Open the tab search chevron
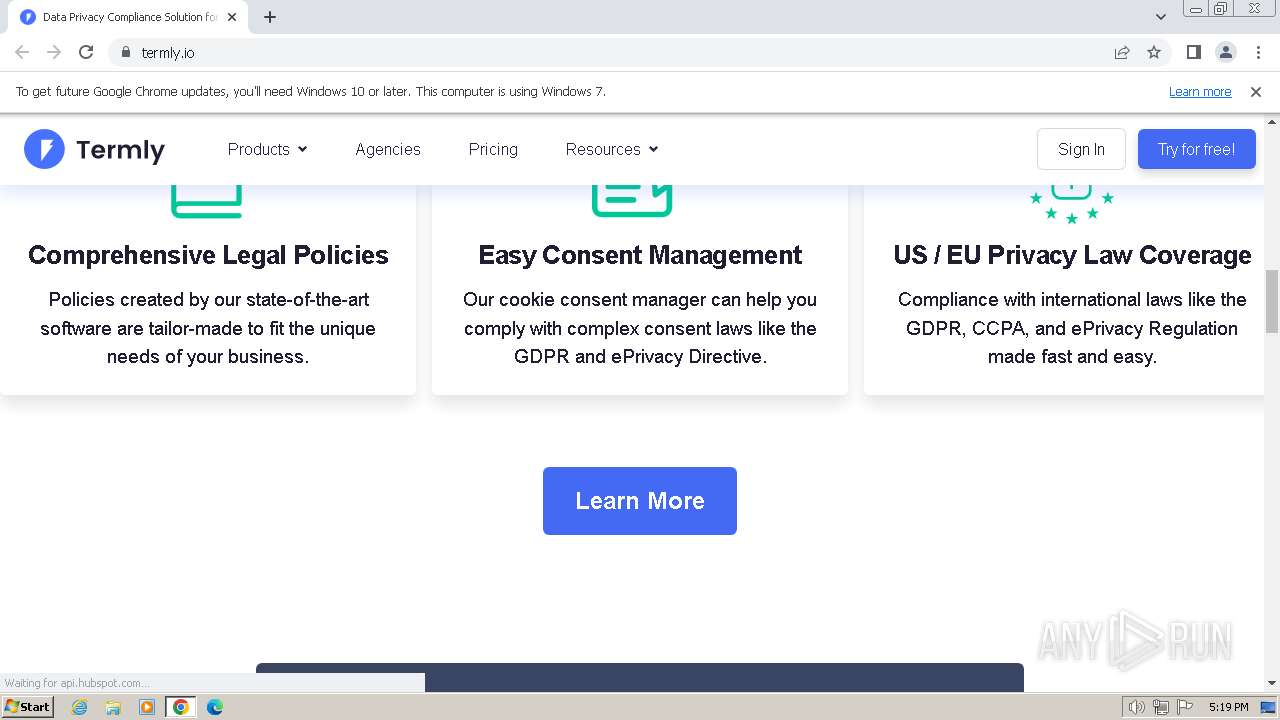 [1160, 17]
